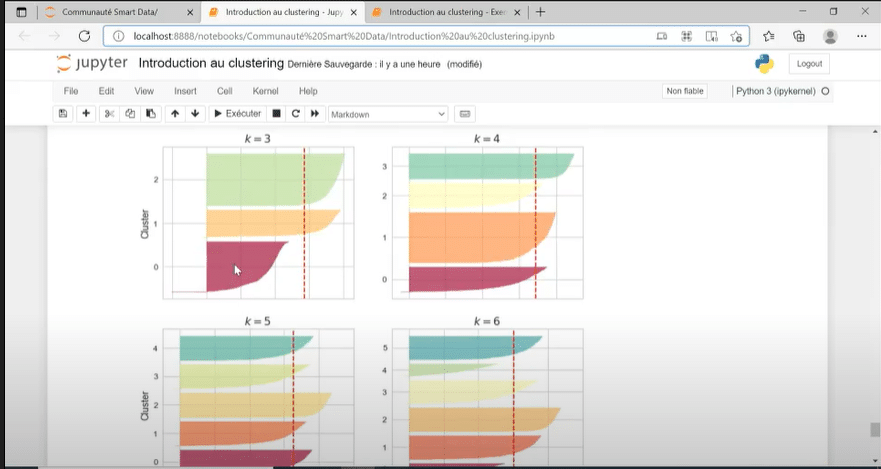Click the Non fiable trust indicator
The image size is (881, 469).
click(685, 91)
